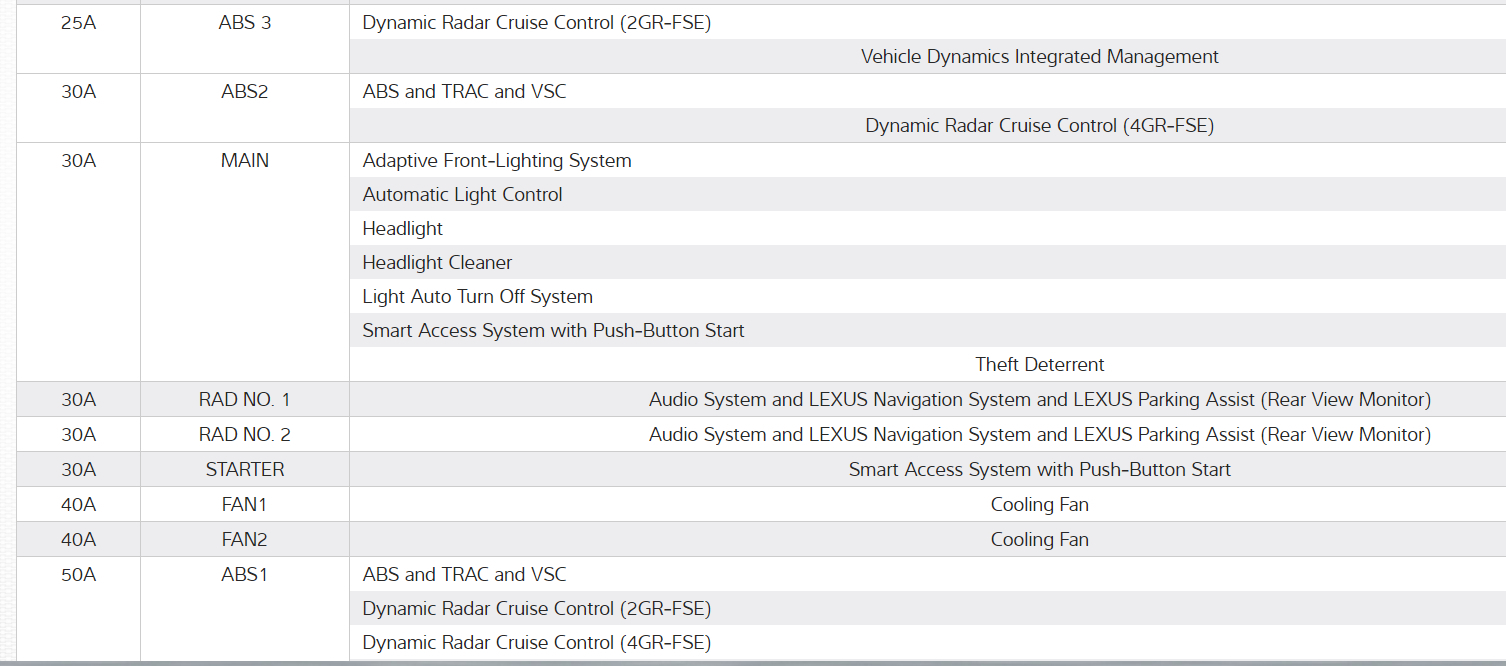
Task: Click the "Headlight Cleaner" entry
Action: [437, 263]
